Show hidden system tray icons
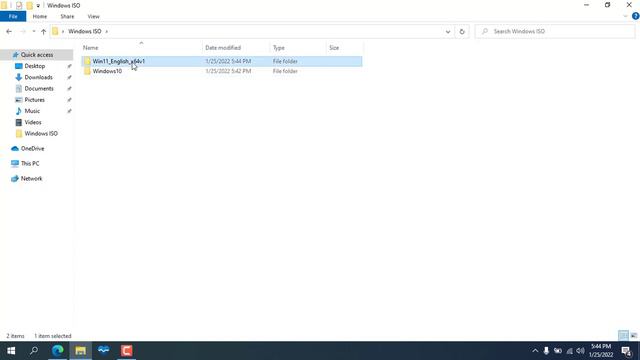640x360 pixels. tap(535, 351)
